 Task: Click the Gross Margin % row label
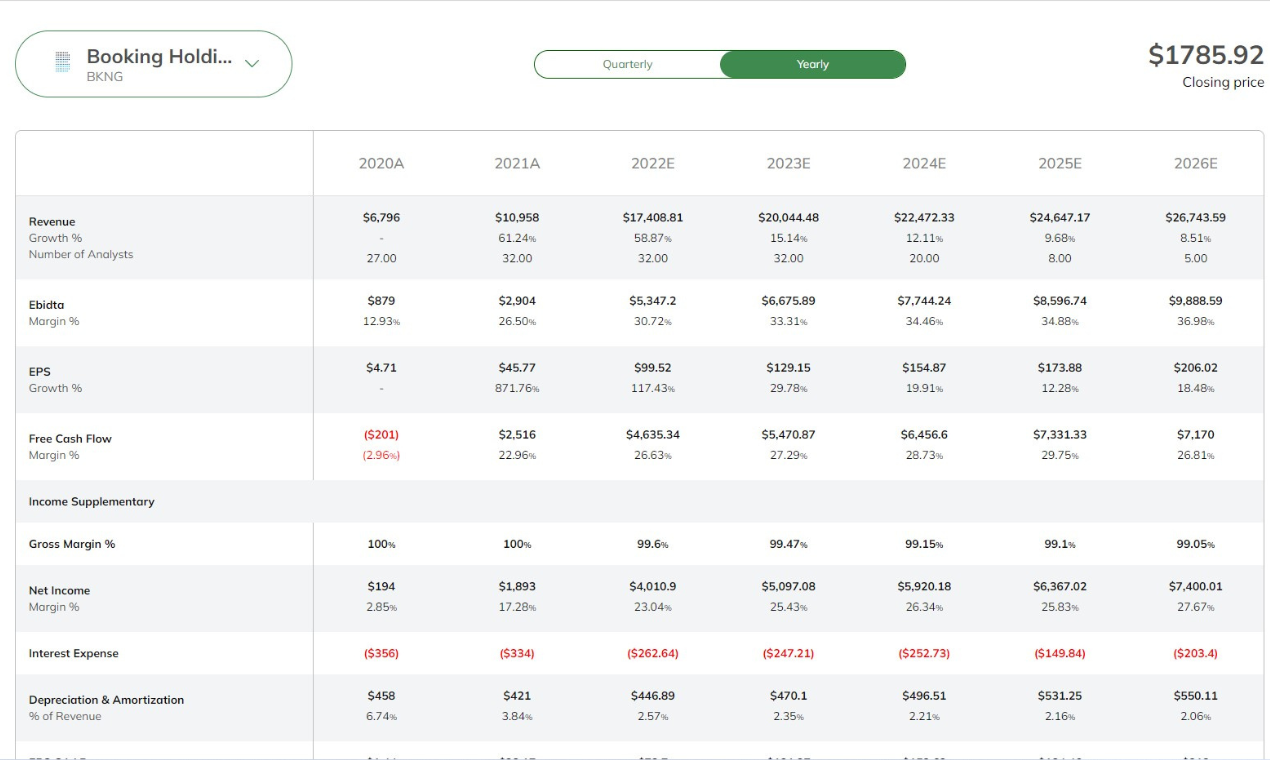72,544
